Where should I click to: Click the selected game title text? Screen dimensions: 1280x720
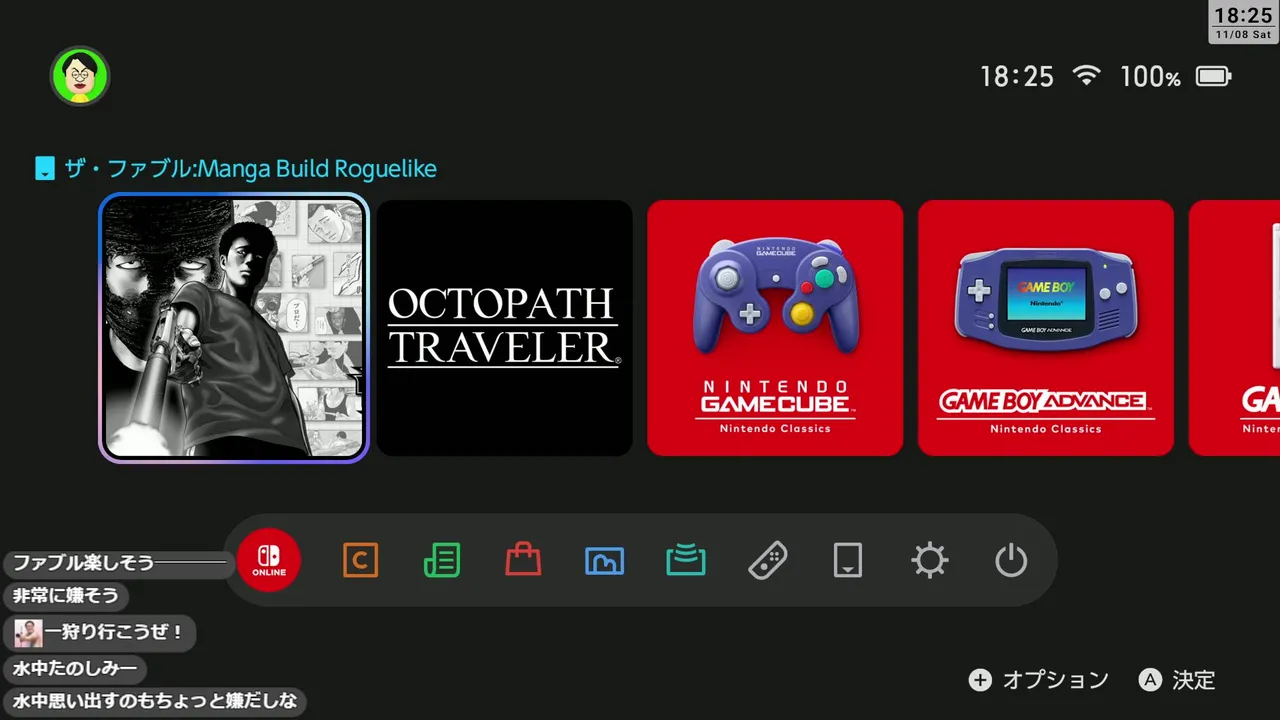click(251, 169)
